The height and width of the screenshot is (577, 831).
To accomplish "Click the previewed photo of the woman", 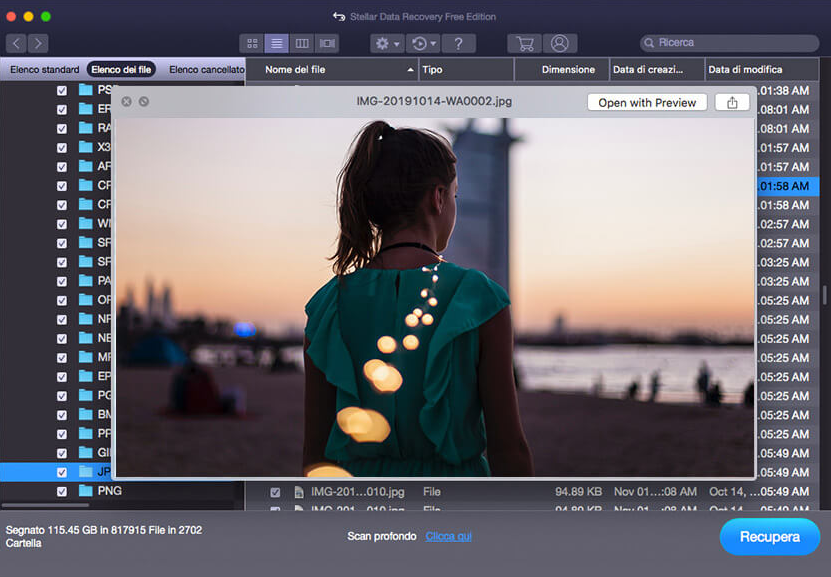I will click(435, 297).
